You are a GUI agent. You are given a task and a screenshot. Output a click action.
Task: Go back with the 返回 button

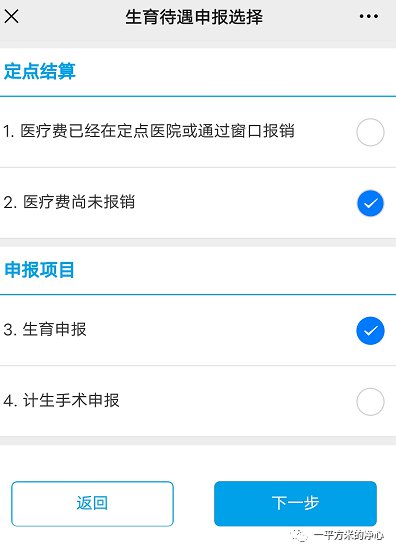click(x=92, y=504)
